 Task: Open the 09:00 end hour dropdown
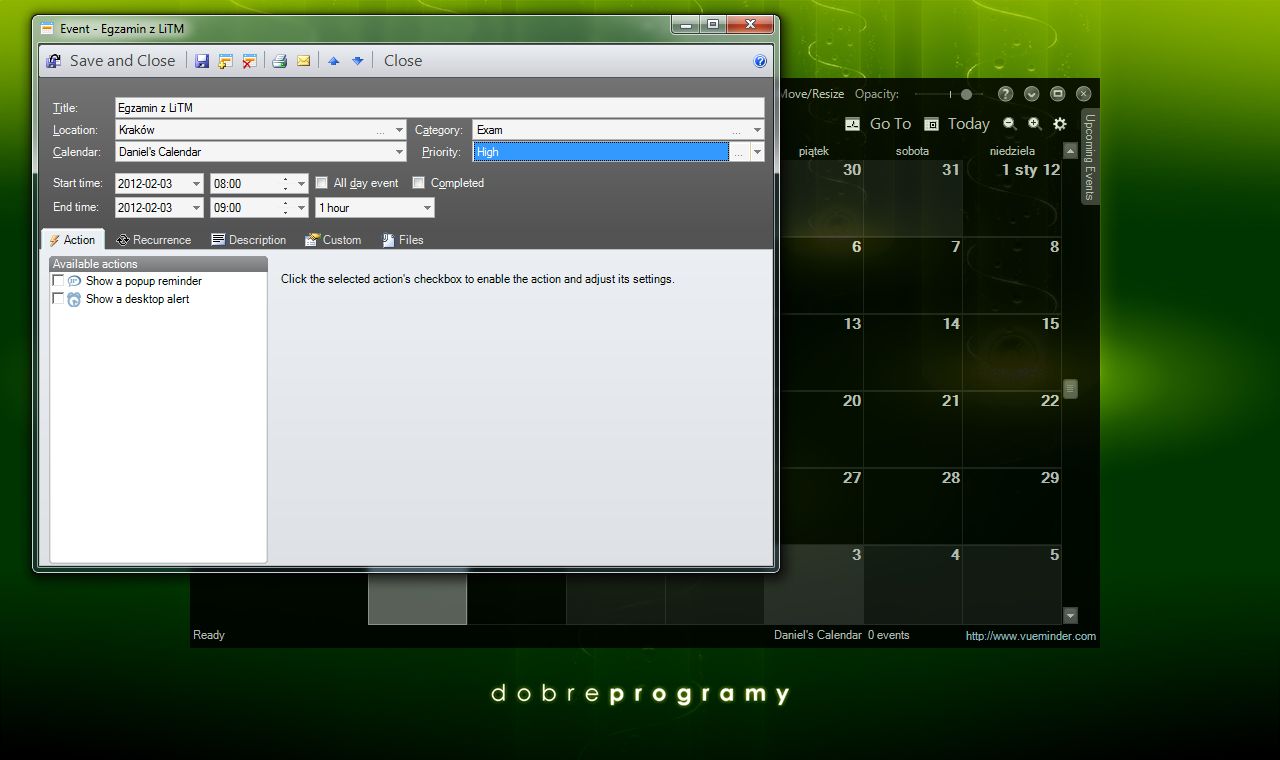click(x=301, y=208)
